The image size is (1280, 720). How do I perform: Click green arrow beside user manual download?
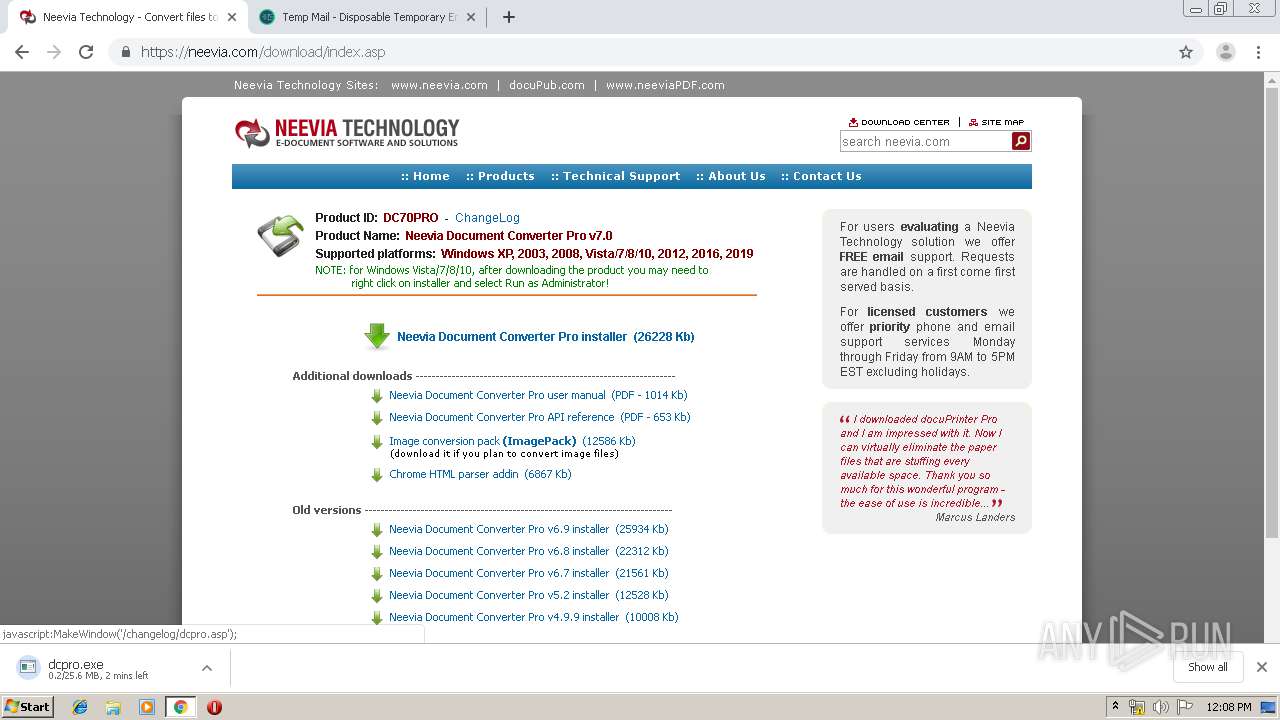click(x=377, y=396)
